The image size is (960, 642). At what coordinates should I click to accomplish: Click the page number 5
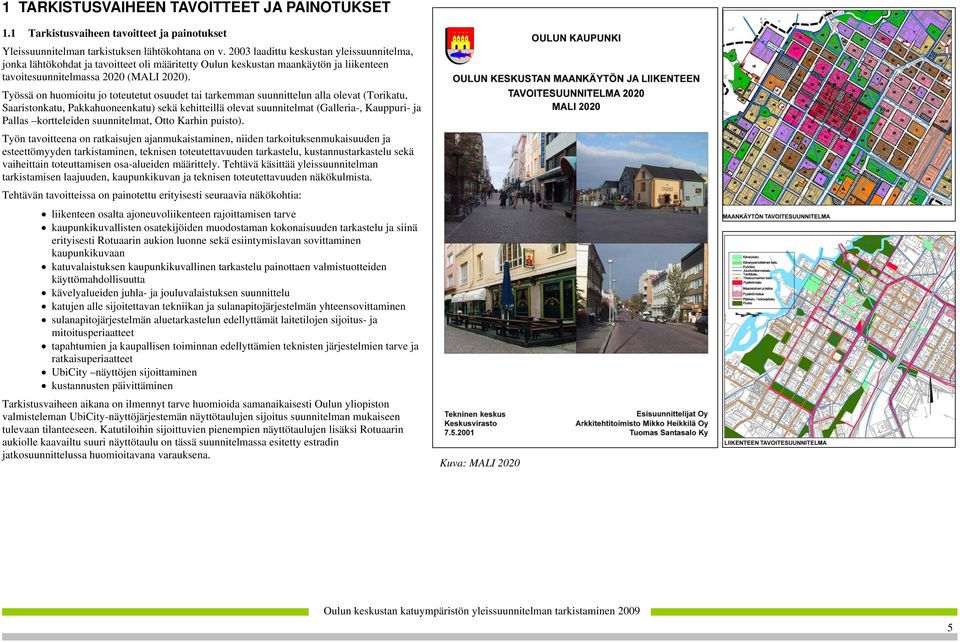[x=950, y=627]
